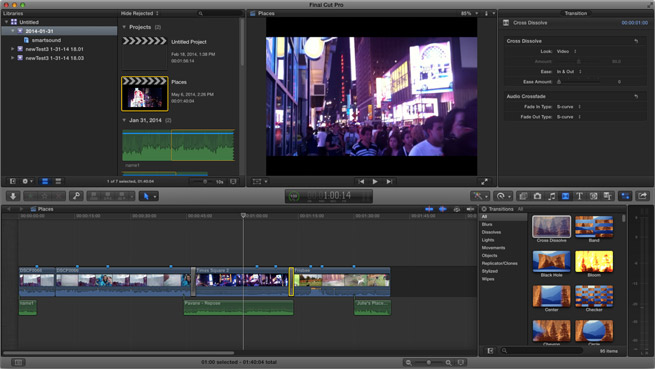The width and height of the screenshot is (655, 369).
Task: Select the Blurs transitions category
Action: tap(487, 224)
